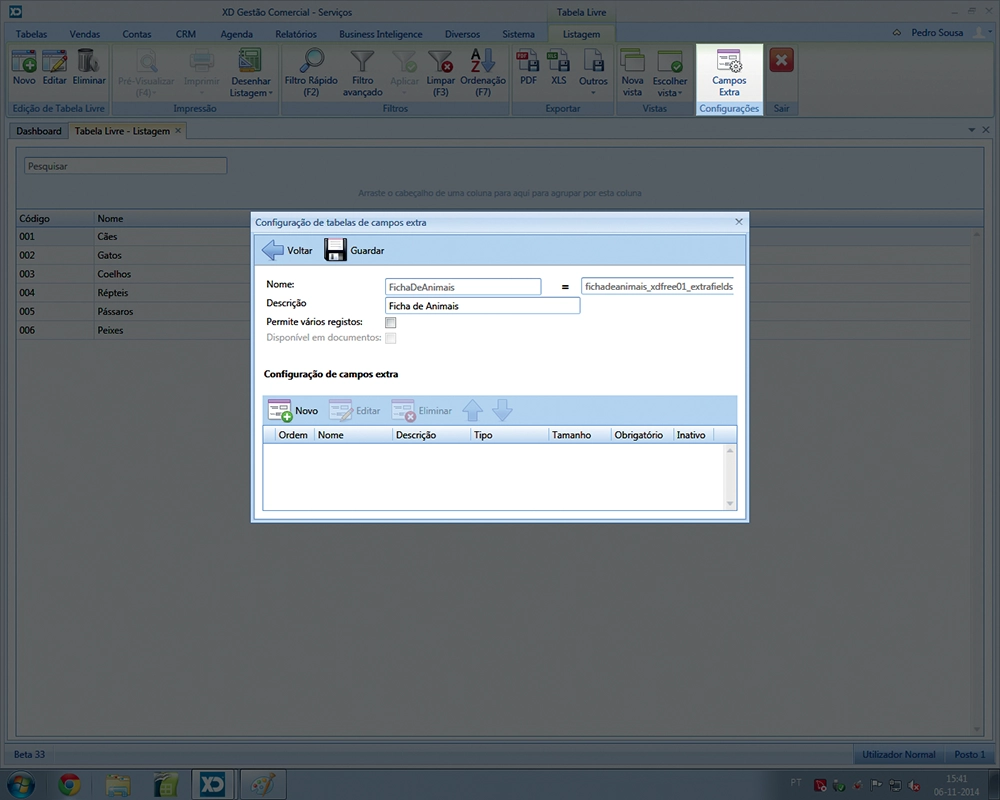Open Chrome from the Windows taskbar
This screenshot has width=1000, height=800.
coord(69,783)
